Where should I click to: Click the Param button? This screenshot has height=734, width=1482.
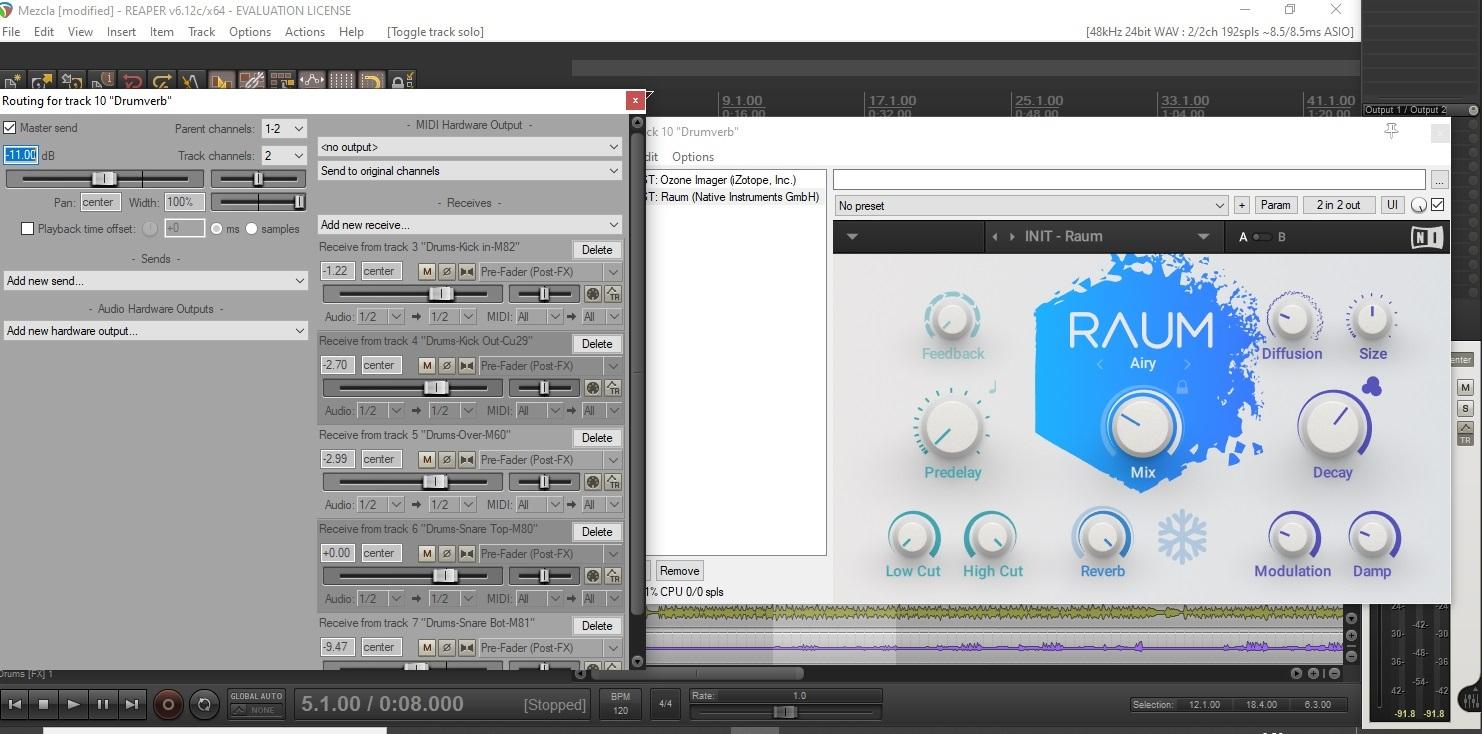coord(1275,205)
